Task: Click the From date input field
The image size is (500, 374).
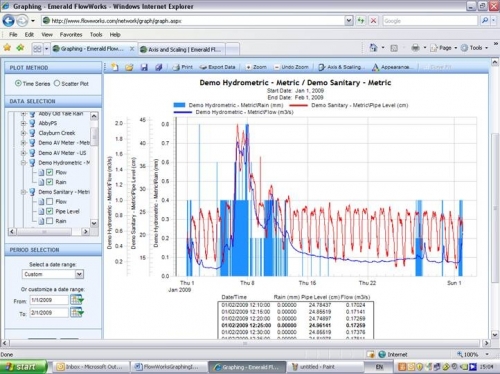Action: click(x=49, y=300)
